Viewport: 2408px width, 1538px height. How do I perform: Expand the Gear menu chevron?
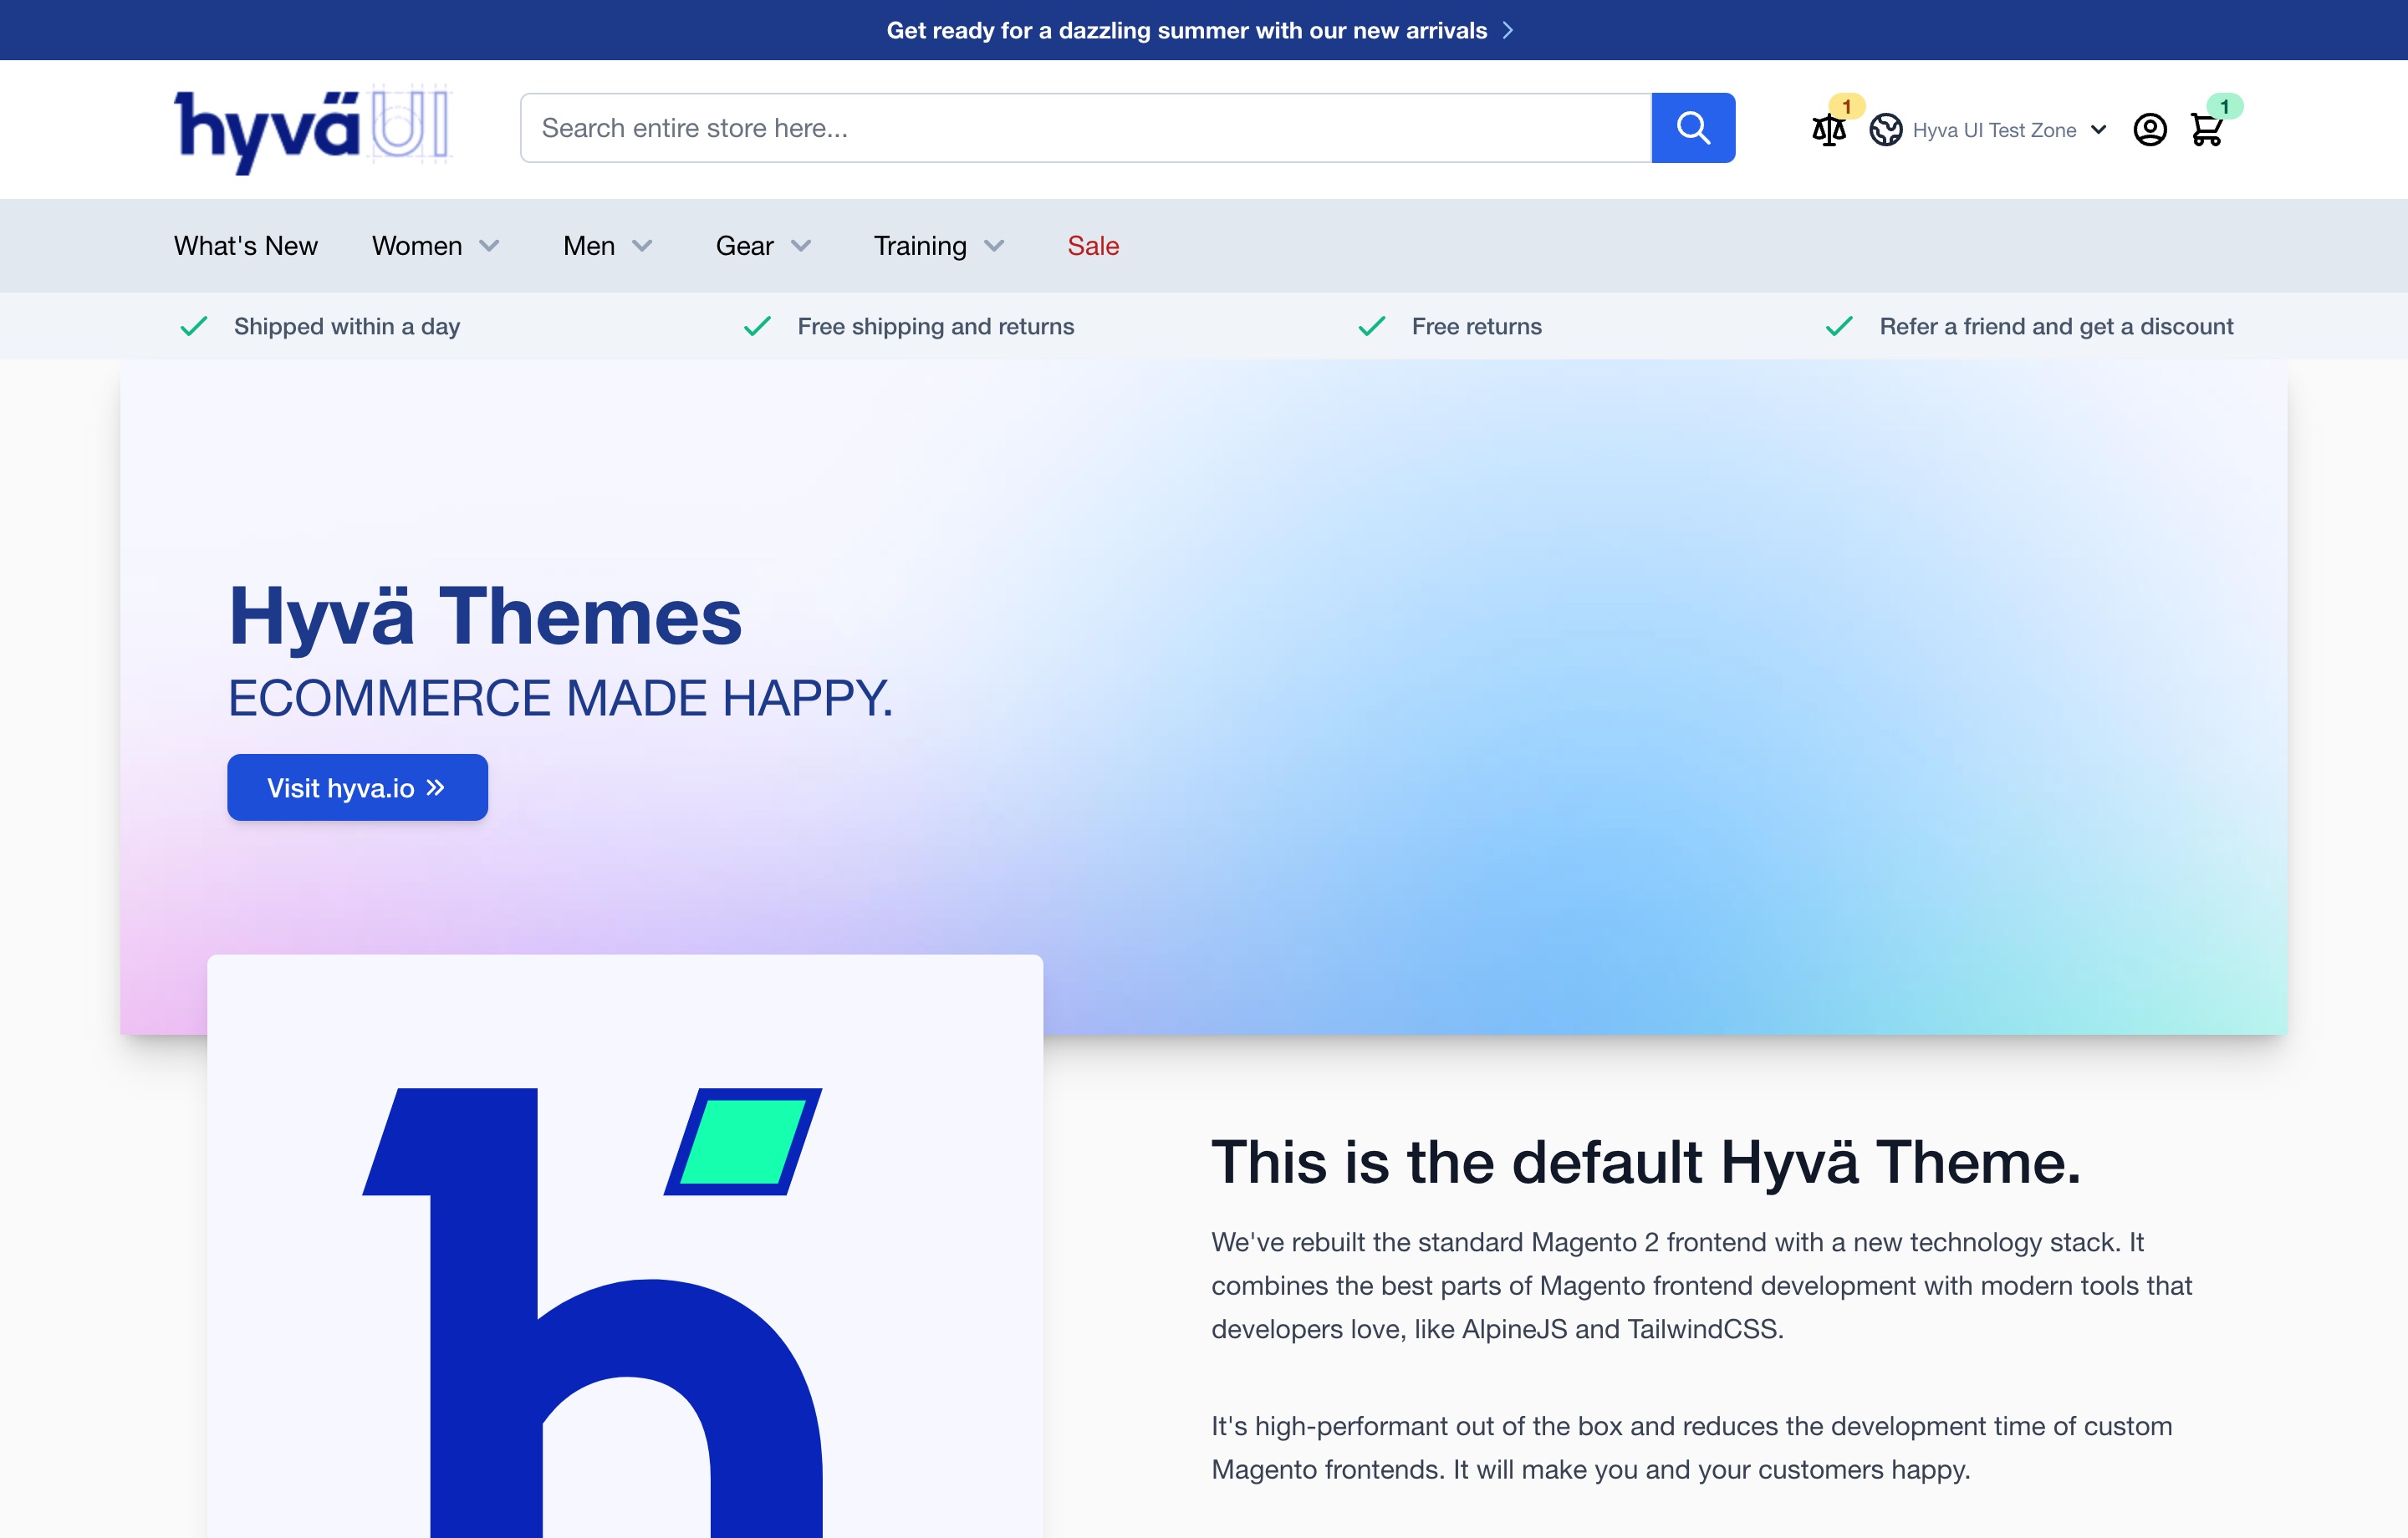[801, 246]
